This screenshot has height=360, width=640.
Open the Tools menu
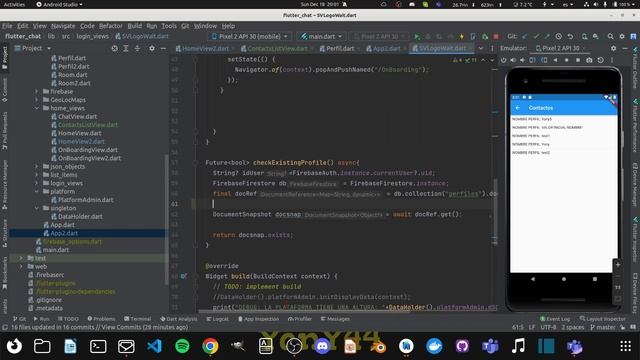[169, 26]
